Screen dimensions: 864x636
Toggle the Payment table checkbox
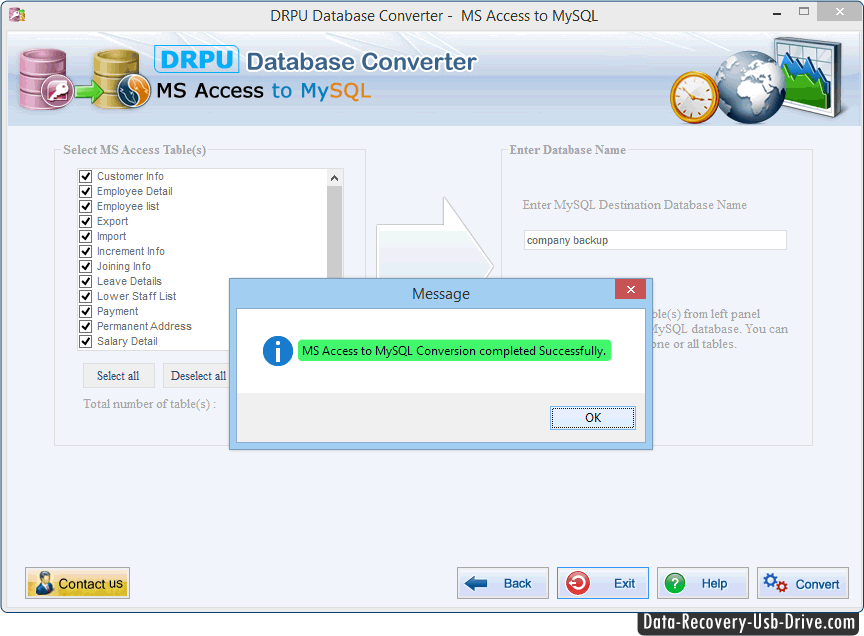pyautogui.click(x=85, y=311)
